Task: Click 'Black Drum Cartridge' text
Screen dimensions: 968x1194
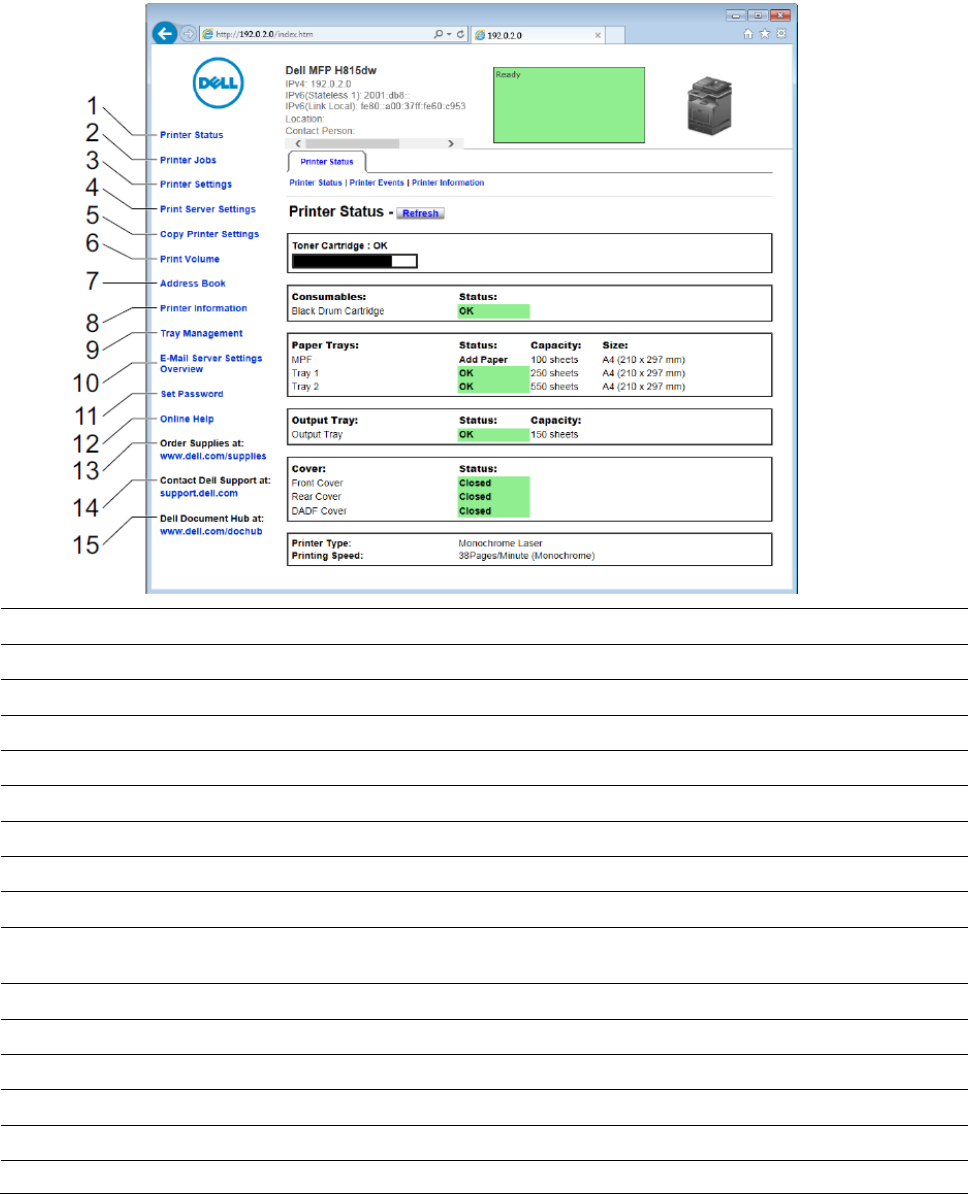Action: [337, 311]
